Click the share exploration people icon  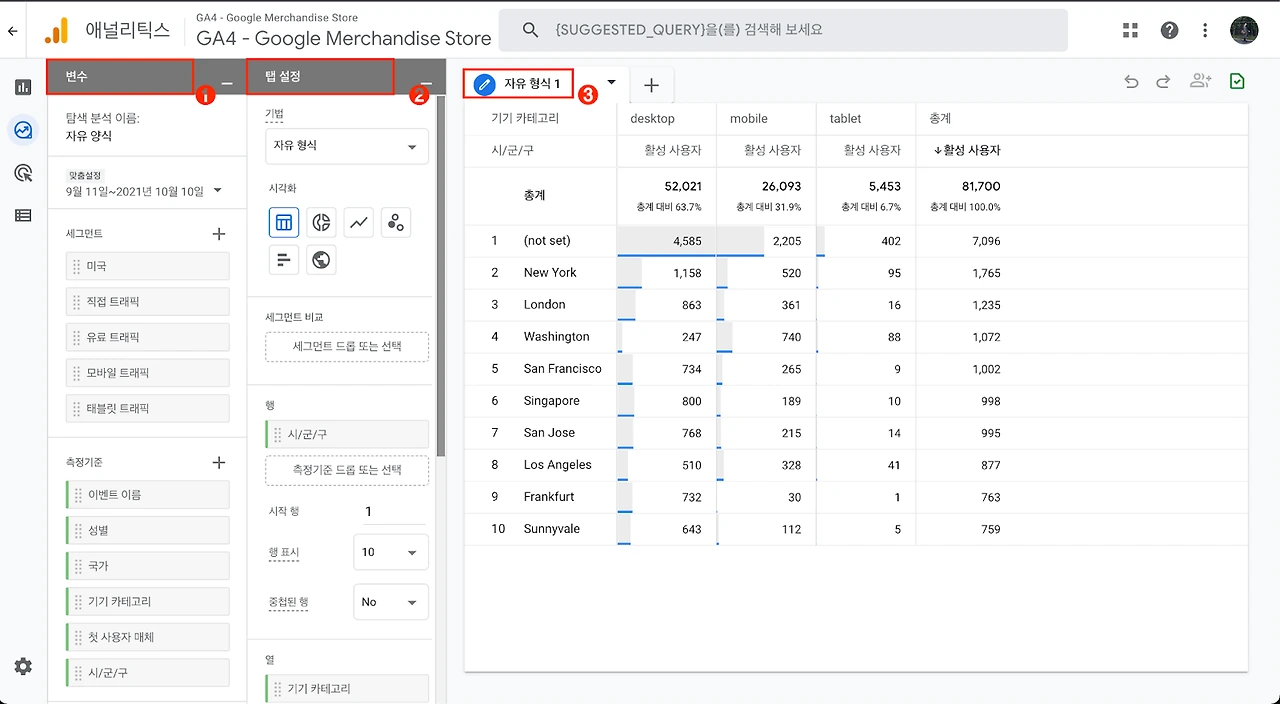(x=1200, y=82)
